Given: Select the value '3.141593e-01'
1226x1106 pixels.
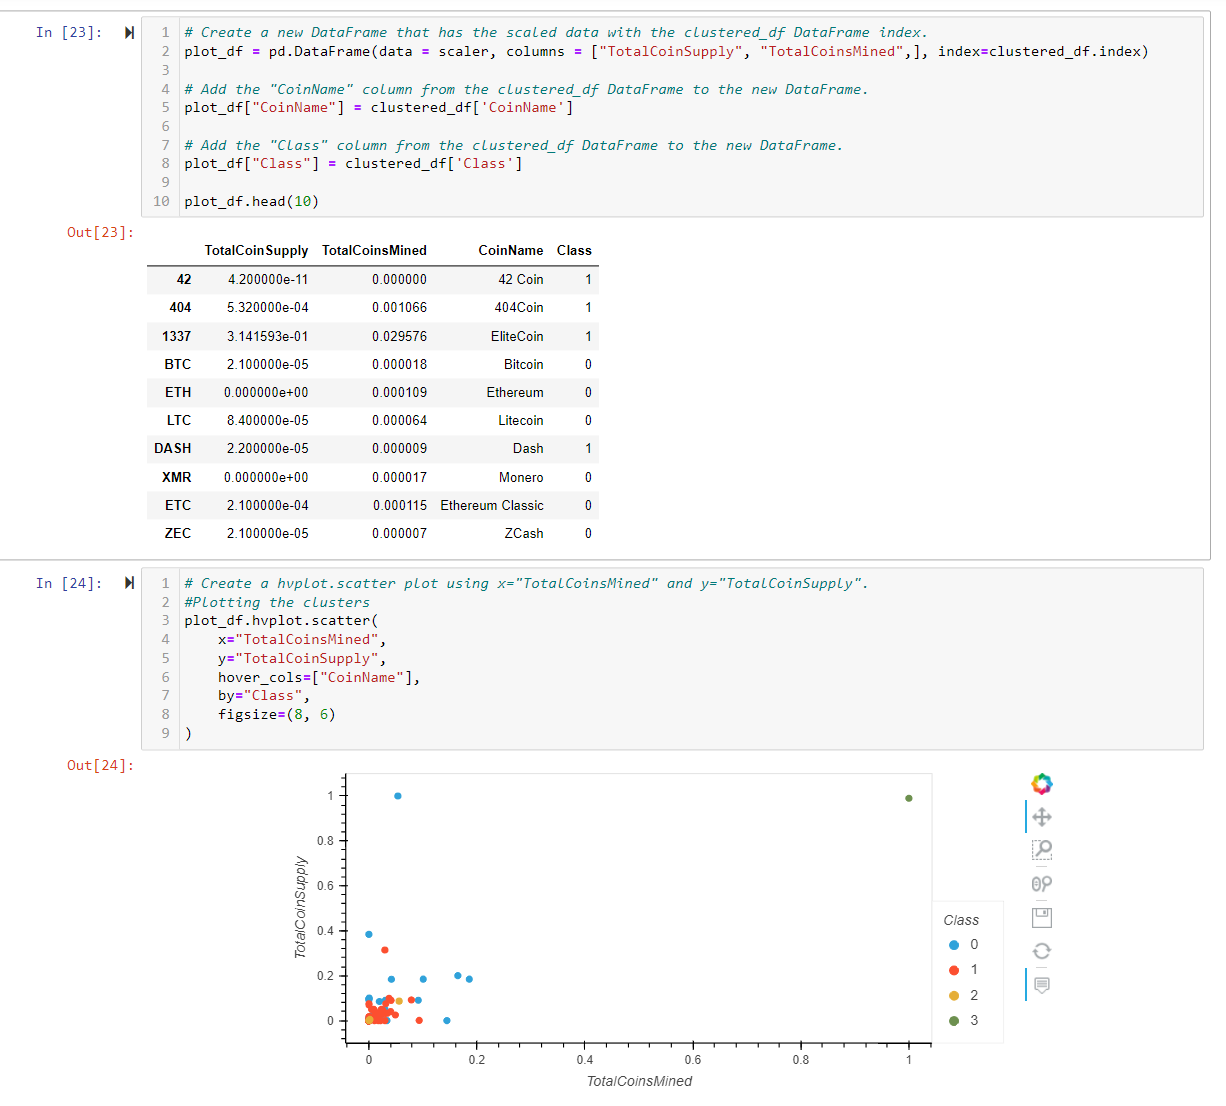Looking at the screenshot, I should point(268,337).
